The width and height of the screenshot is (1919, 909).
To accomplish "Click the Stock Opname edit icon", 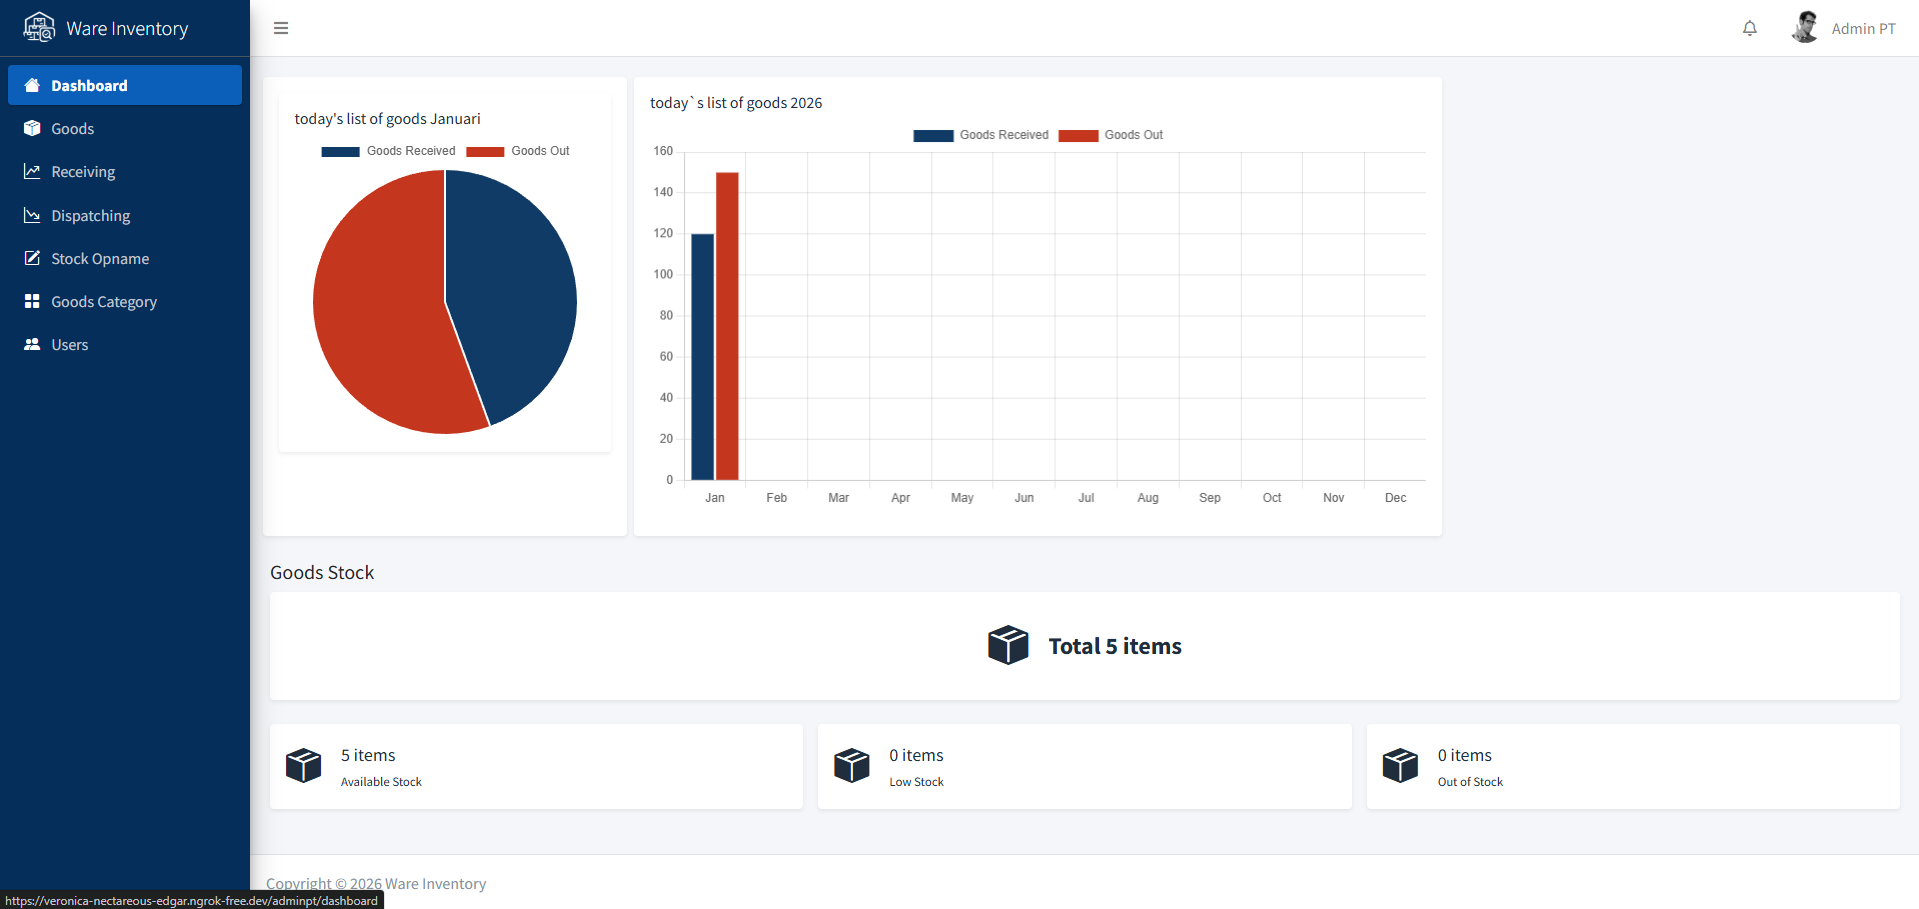I will click(32, 258).
